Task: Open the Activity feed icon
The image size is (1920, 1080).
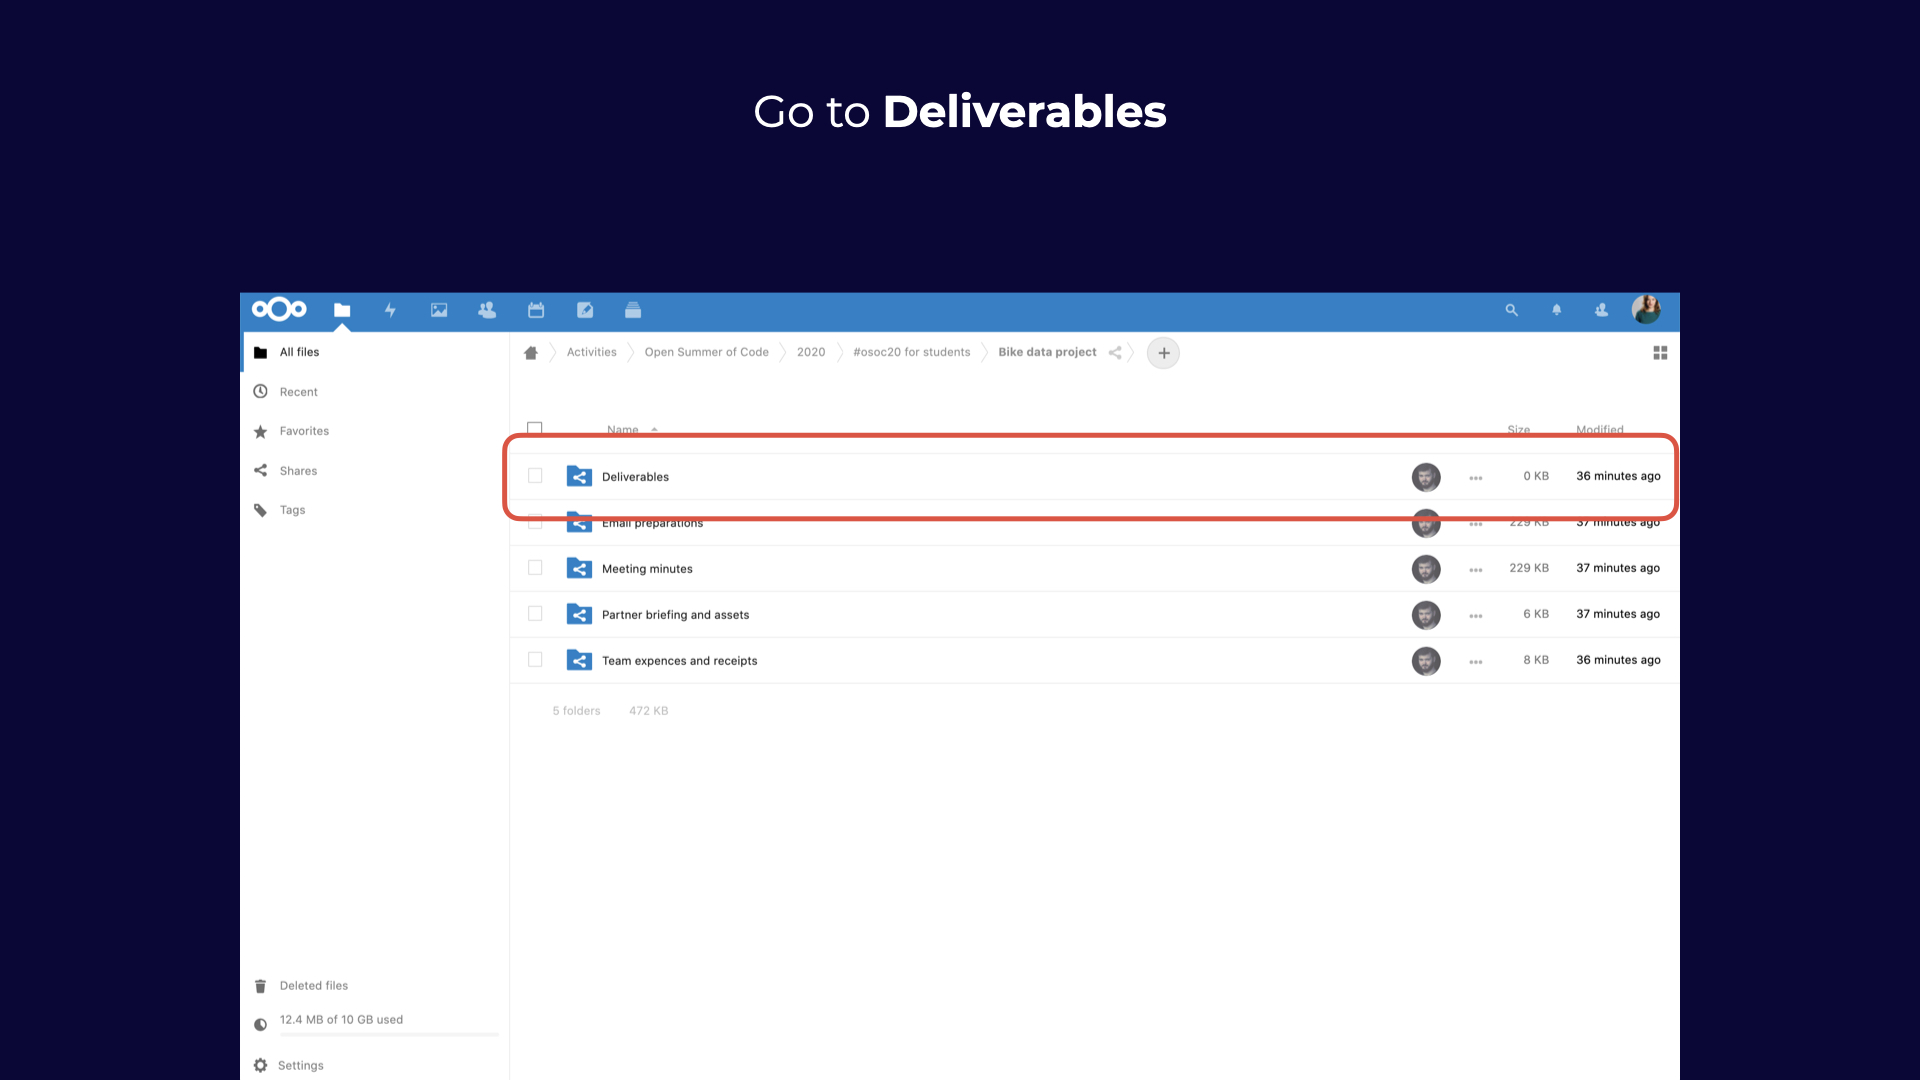Action: (390, 310)
